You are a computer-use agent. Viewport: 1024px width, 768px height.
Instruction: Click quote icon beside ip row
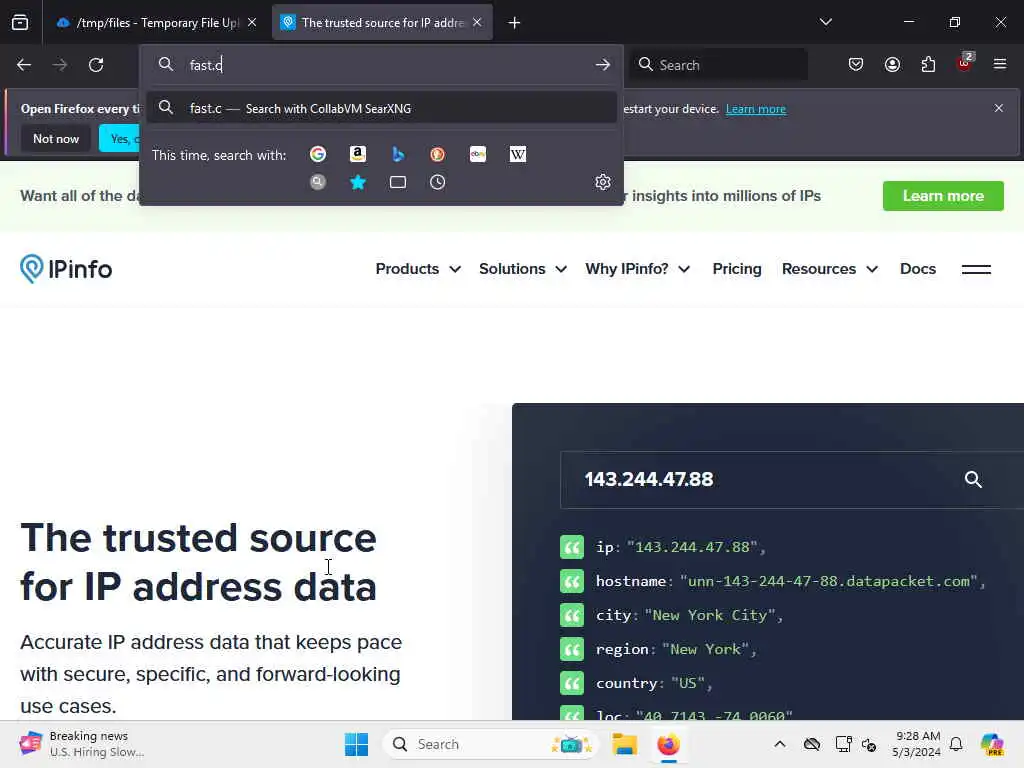pyautogui.click(x=572, y=547)
